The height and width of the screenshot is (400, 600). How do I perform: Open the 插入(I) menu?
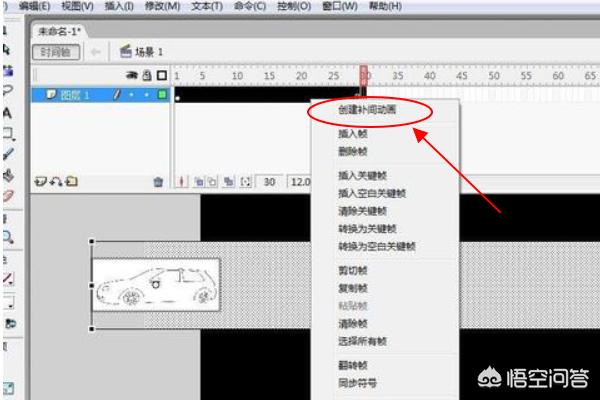(x=119, y=7)
